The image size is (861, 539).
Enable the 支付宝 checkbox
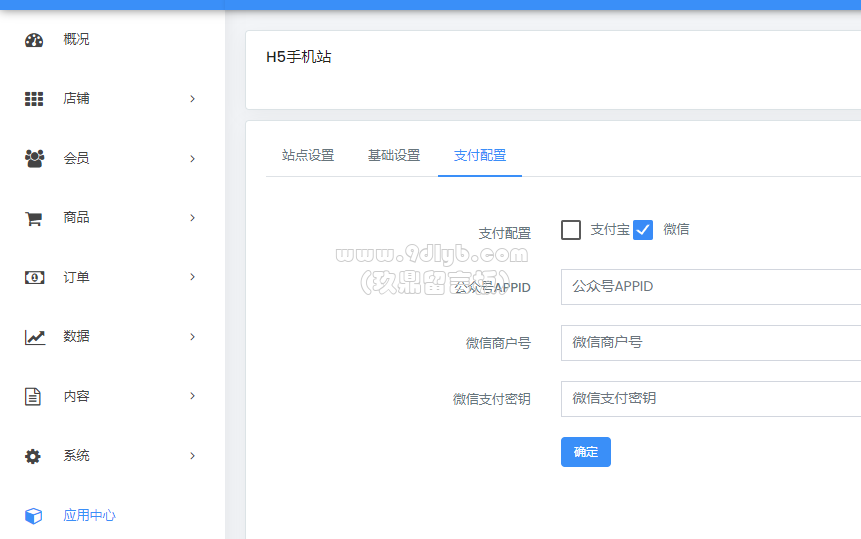click(571, 230)
